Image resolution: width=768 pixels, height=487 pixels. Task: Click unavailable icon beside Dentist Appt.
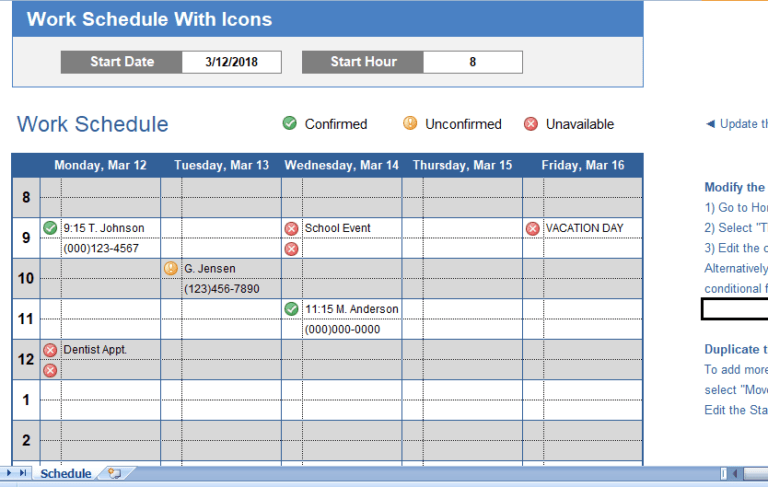click(50, 350)
